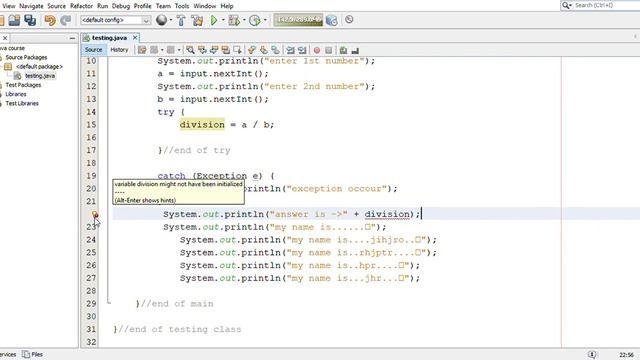The width and height of the screenshot is (640, 360).
Task: Click the notifications icon in status bar
Action: (592, 354)
